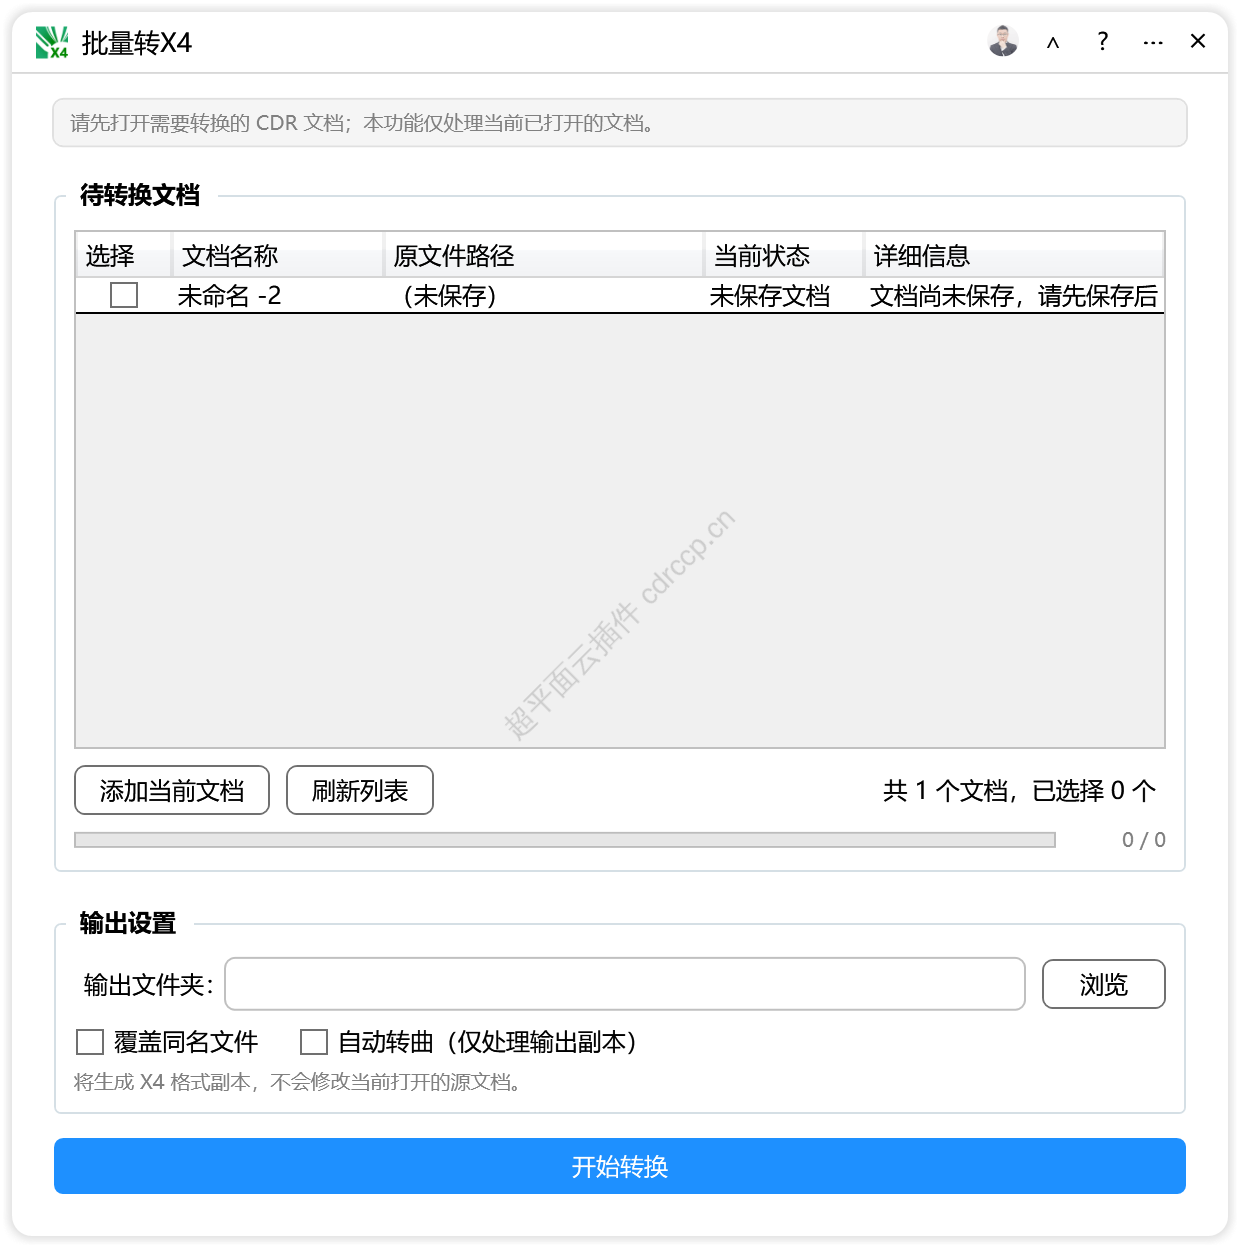Click the 详细信息 column header
1240x1248 pixels.
(1014, 255)
